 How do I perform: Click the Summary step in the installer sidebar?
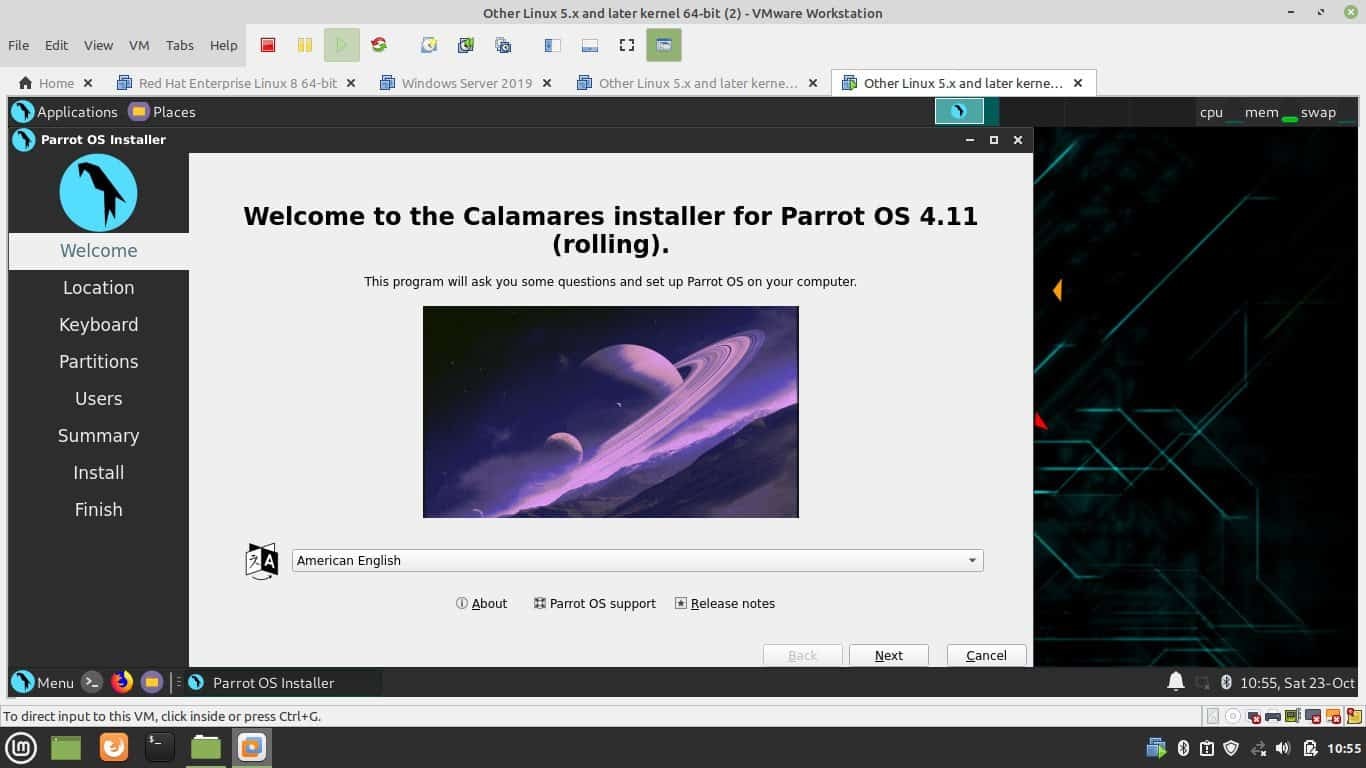click(x=98, y=436)
